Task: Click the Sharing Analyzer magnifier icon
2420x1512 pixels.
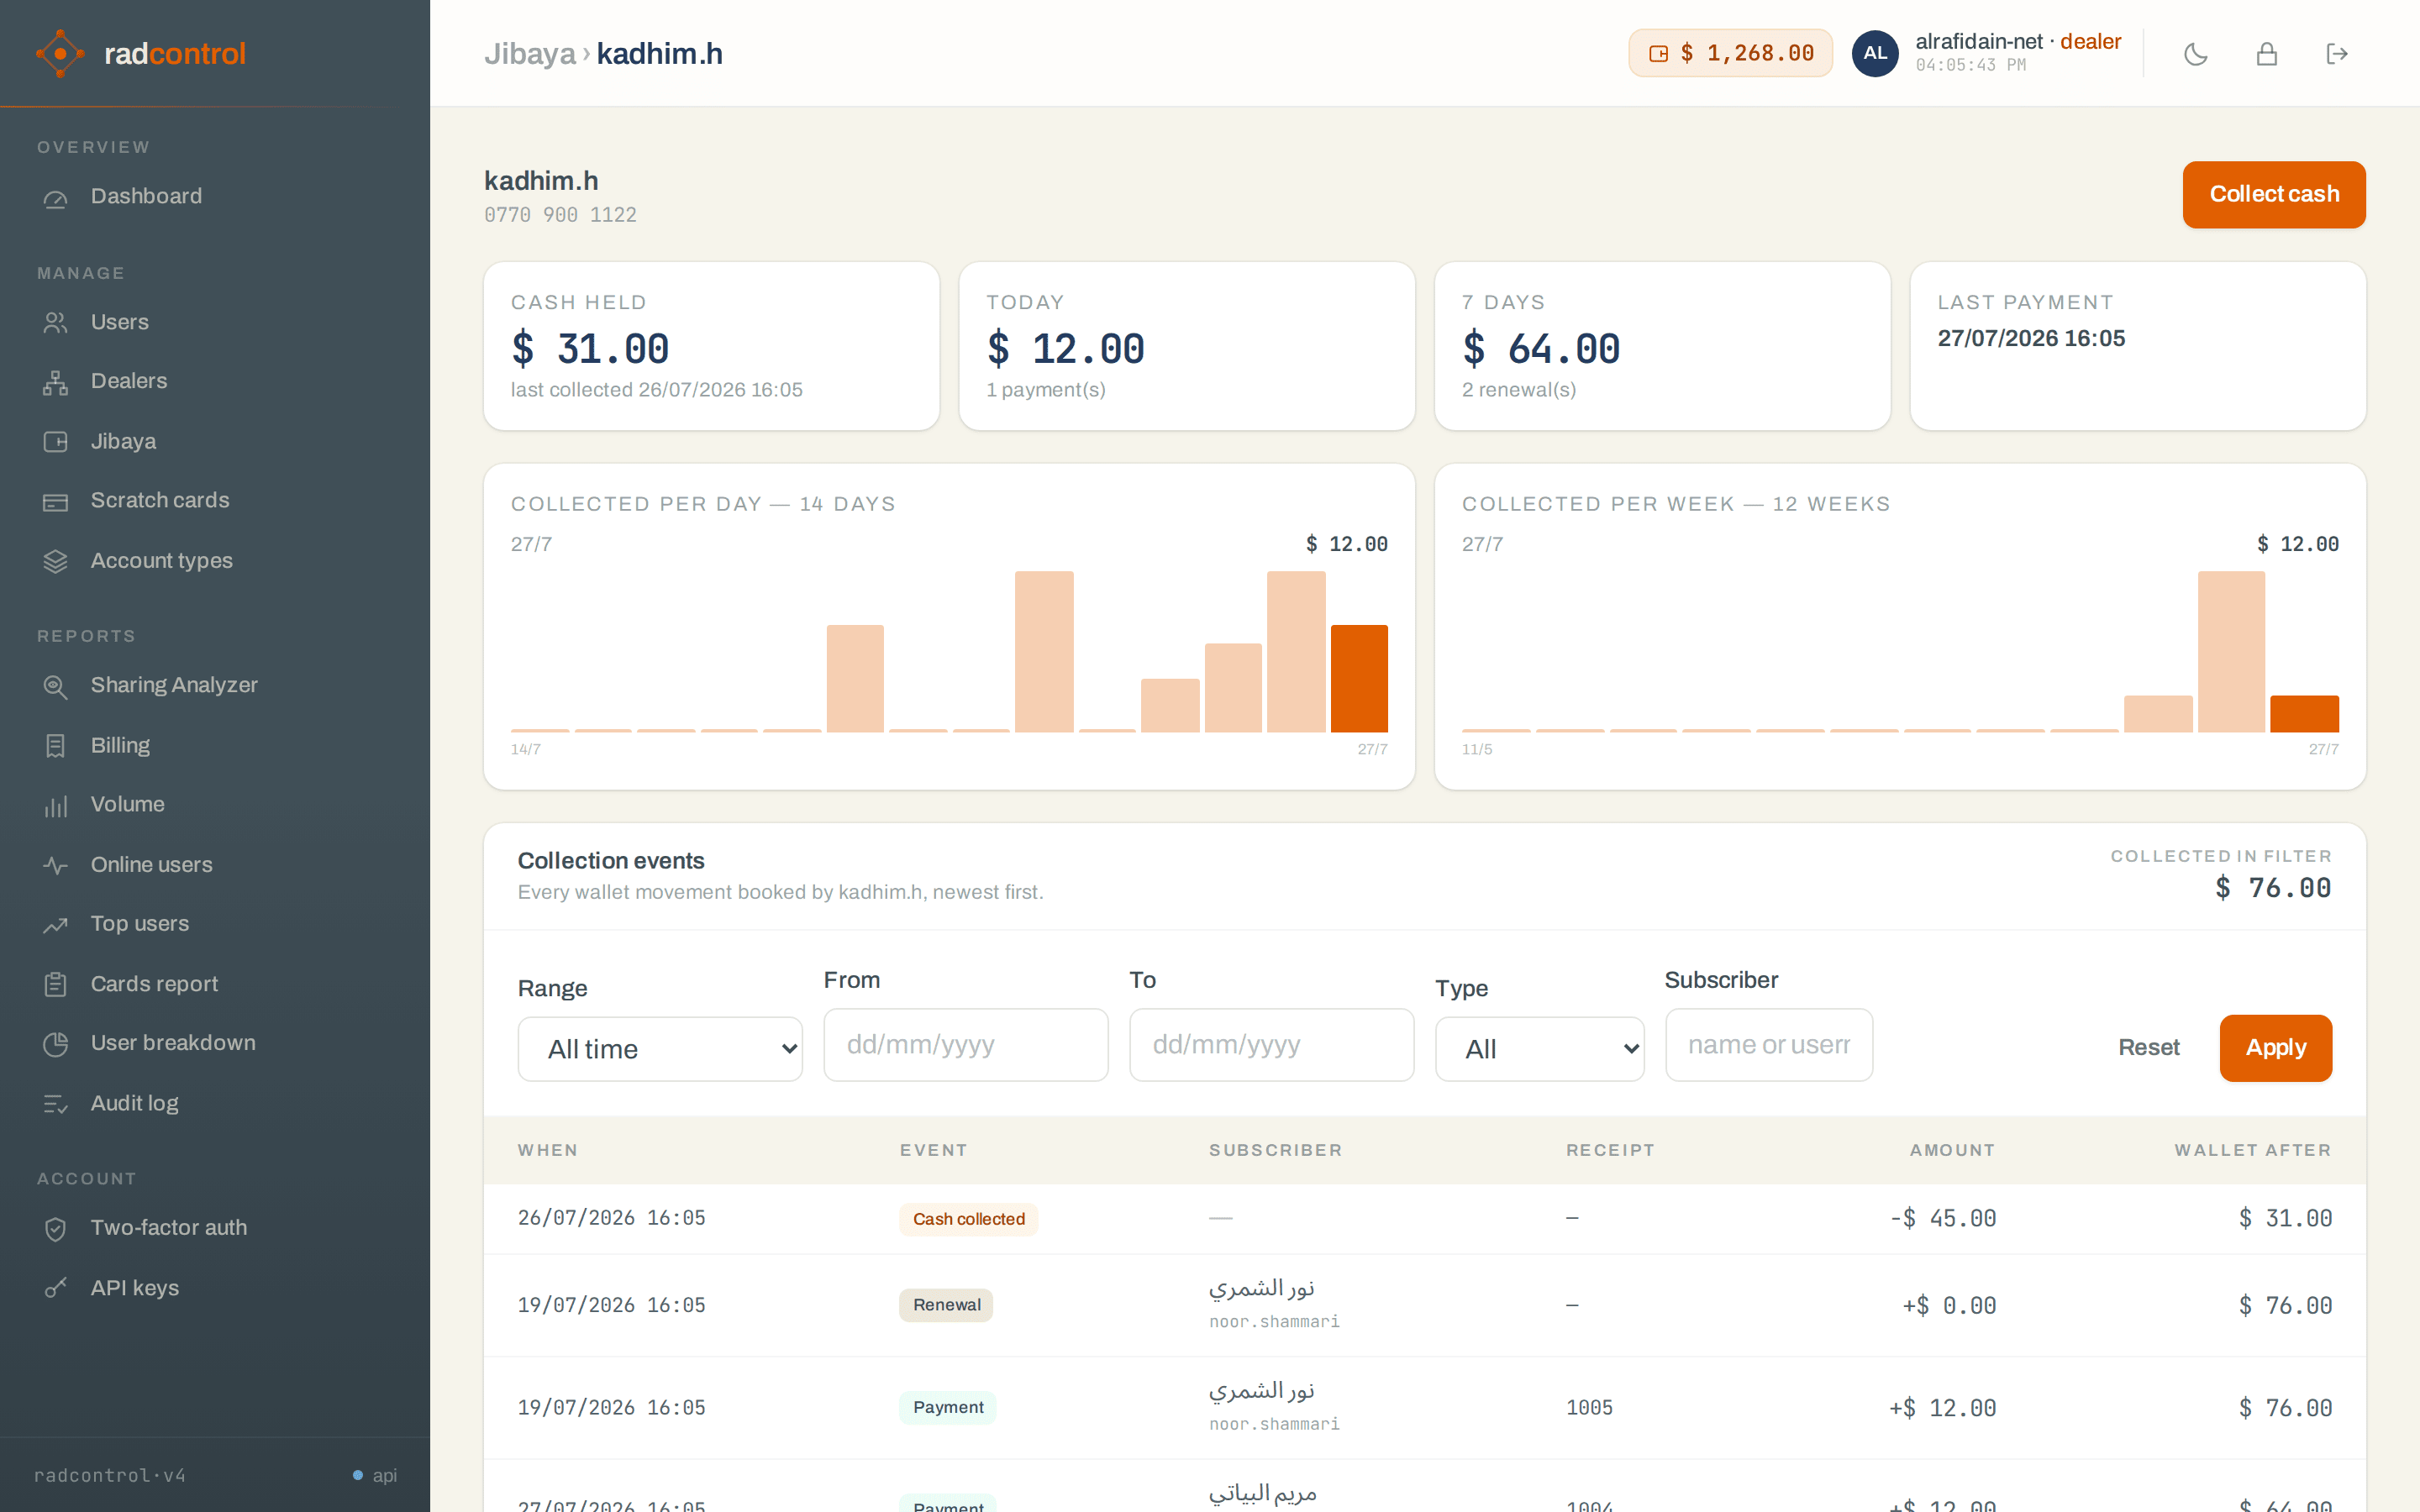Action: 55,687
